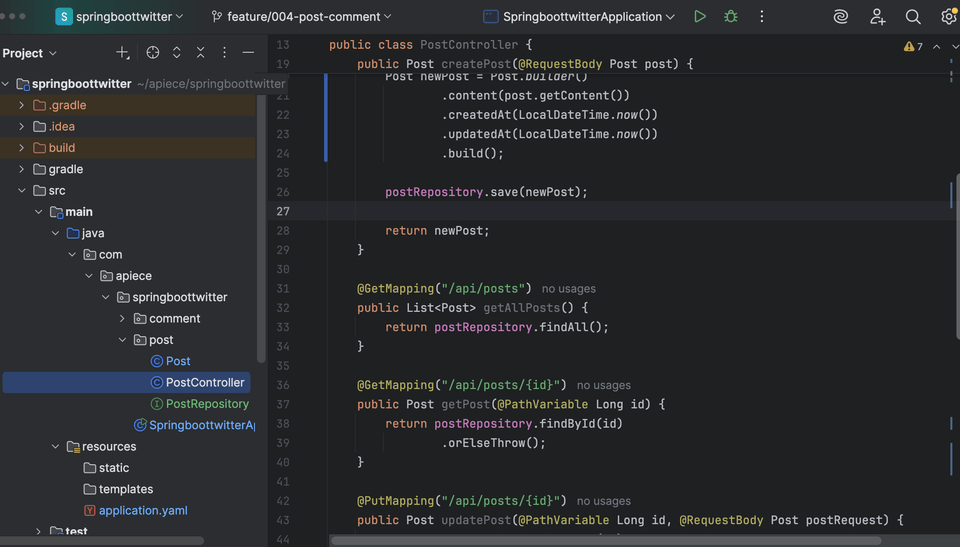Hide the Project tool window with minus icon
Image resolution: width=960 pixels, height=547 pixels.
click(248, 53)
